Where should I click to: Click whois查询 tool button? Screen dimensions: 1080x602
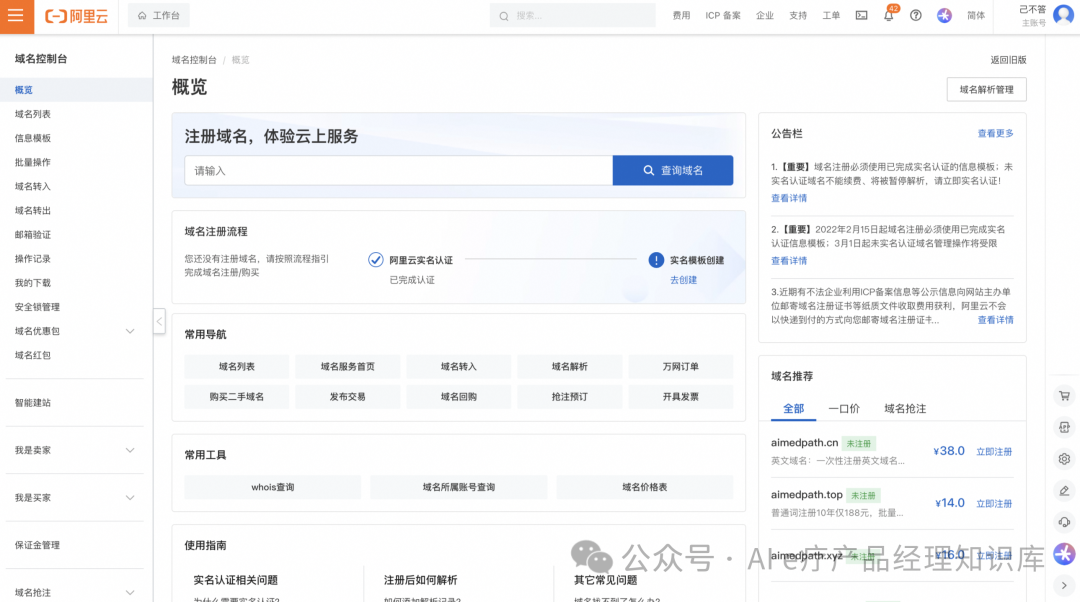[x=273, y=487]
